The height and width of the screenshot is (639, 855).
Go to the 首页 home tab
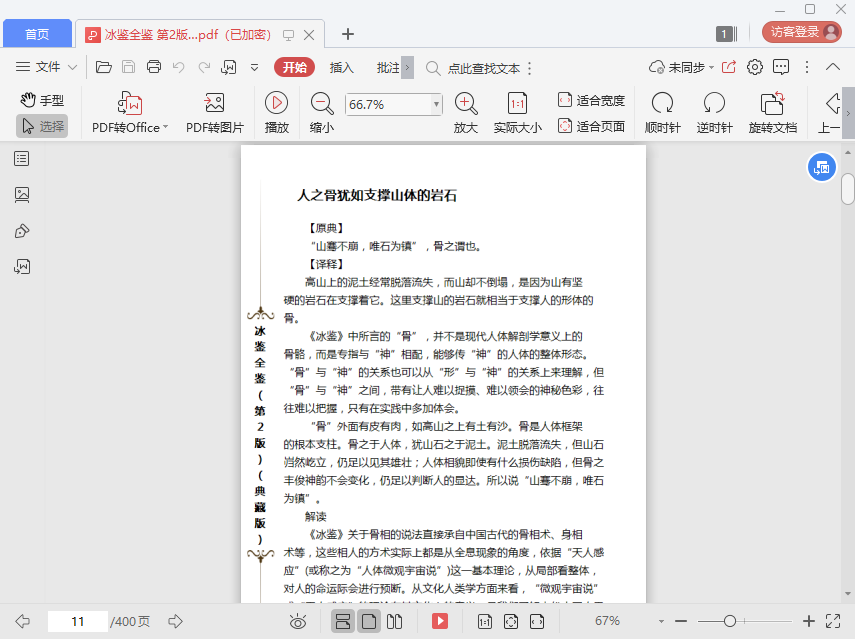pos(37,34)
